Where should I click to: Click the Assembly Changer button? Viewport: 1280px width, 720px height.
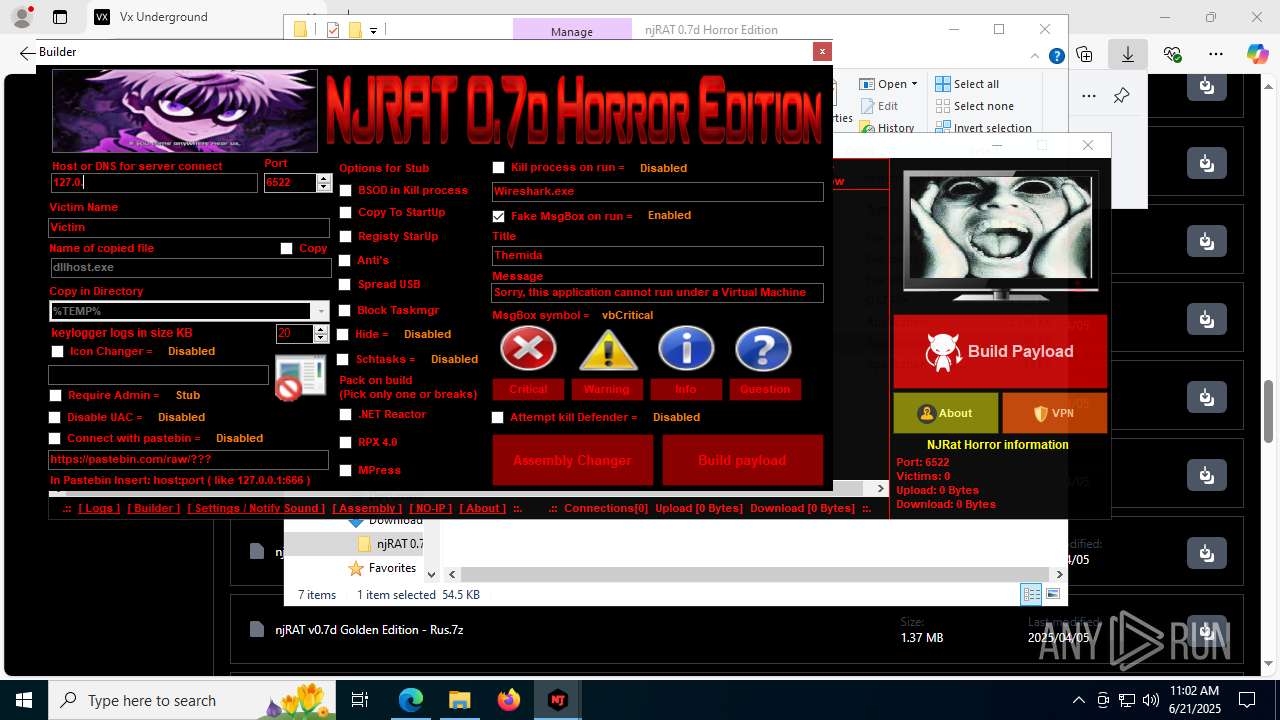coord(572,460)
